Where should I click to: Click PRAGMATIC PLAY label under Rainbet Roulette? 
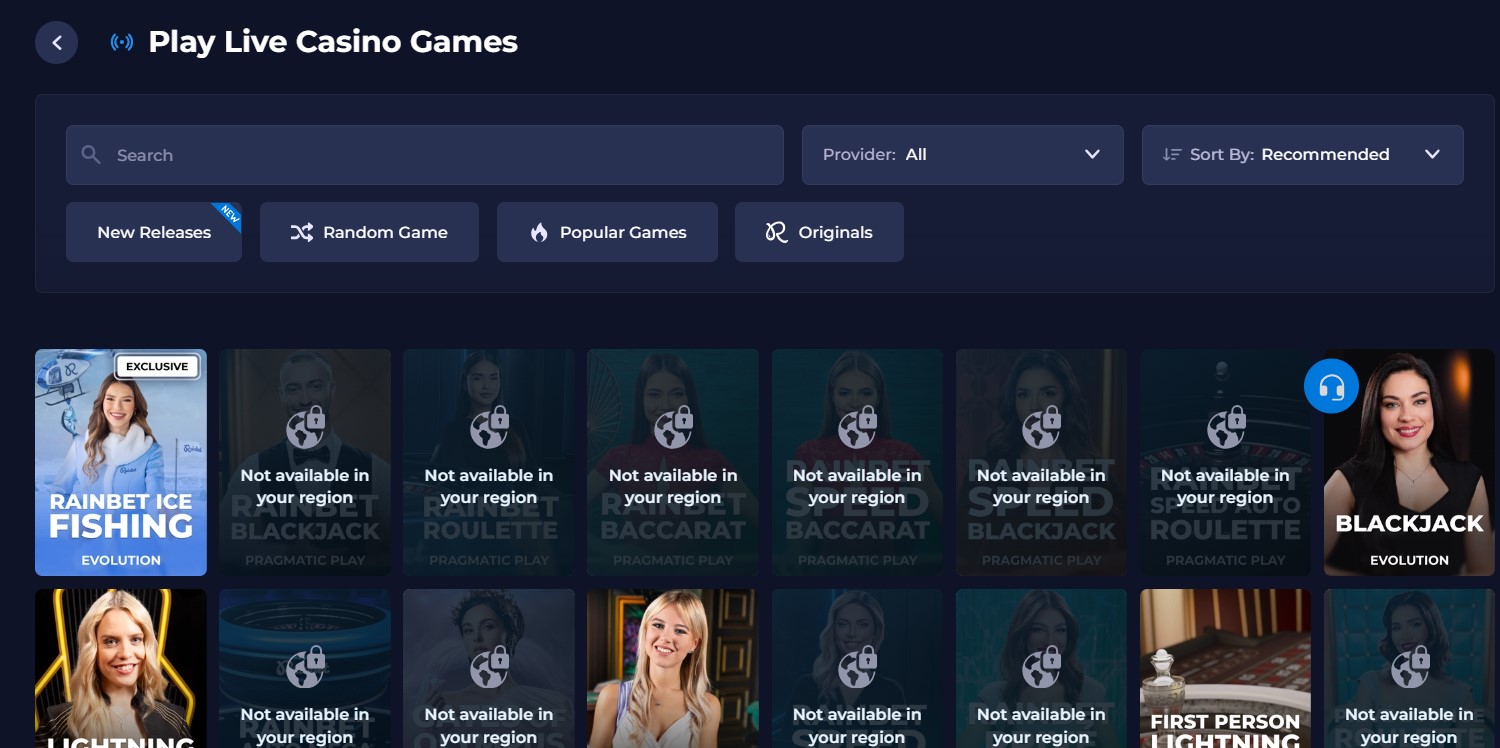tap(489, 560)
